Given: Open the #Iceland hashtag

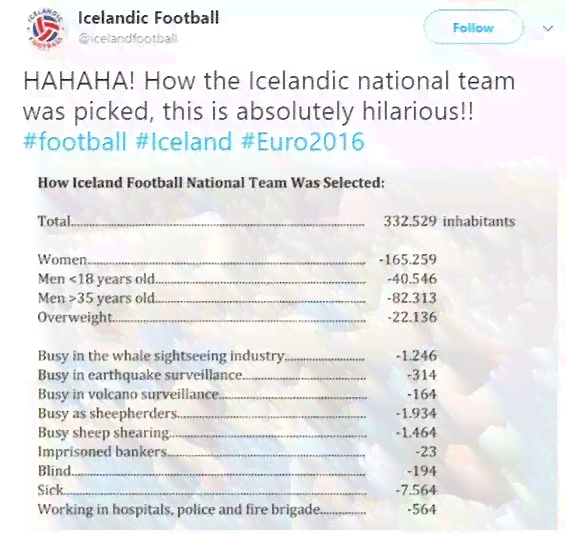Looking at the screenshot, I should point(184,141).
